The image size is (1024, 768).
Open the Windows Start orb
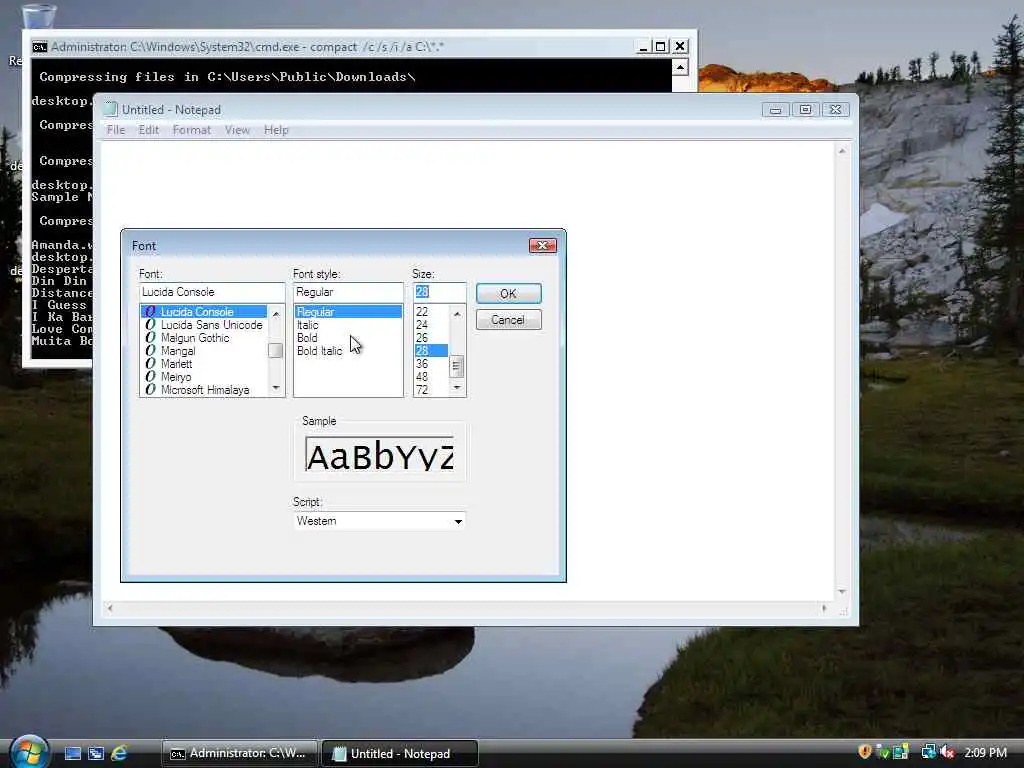29,752
